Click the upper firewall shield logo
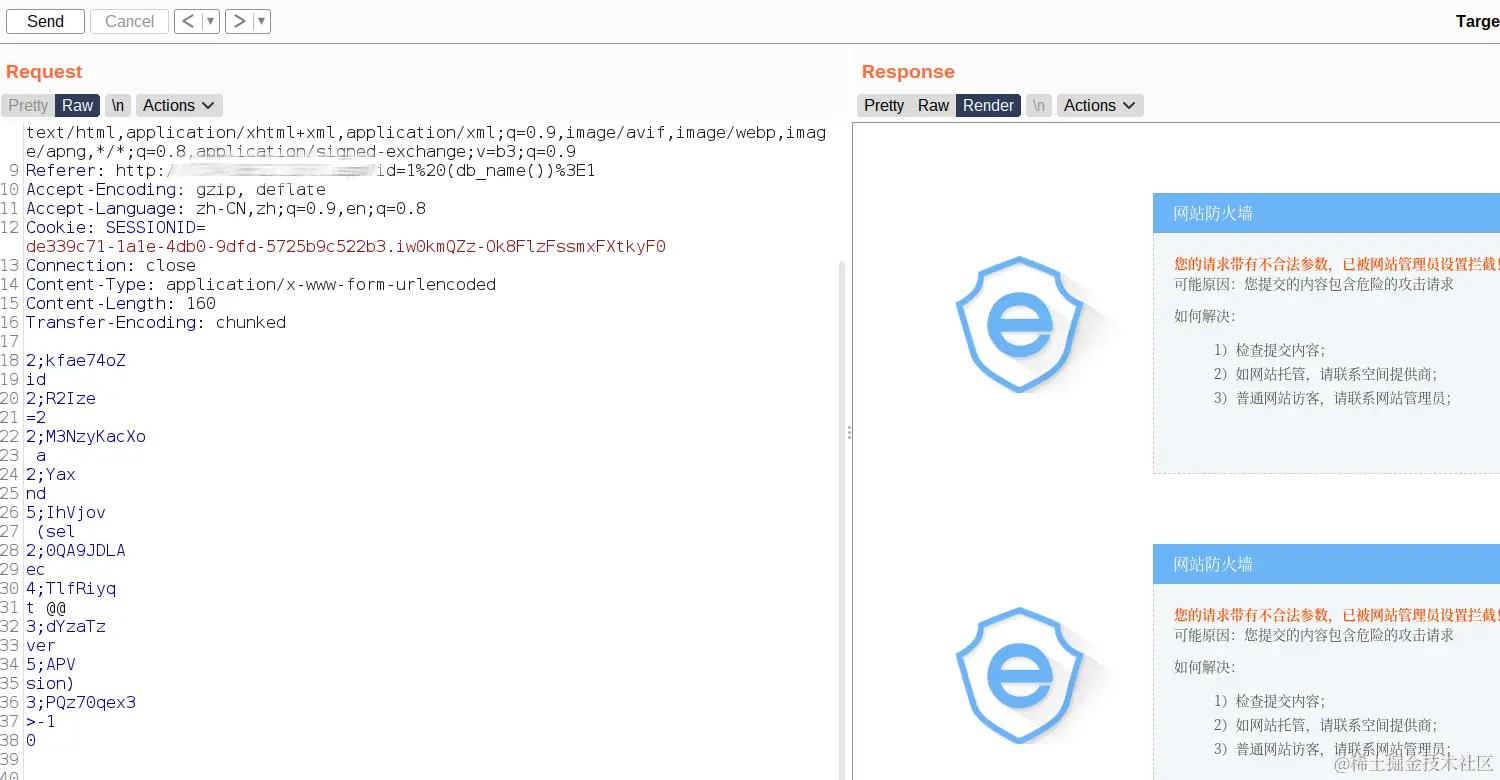Screen dimensions: 1500x780 coord(1019,324)
